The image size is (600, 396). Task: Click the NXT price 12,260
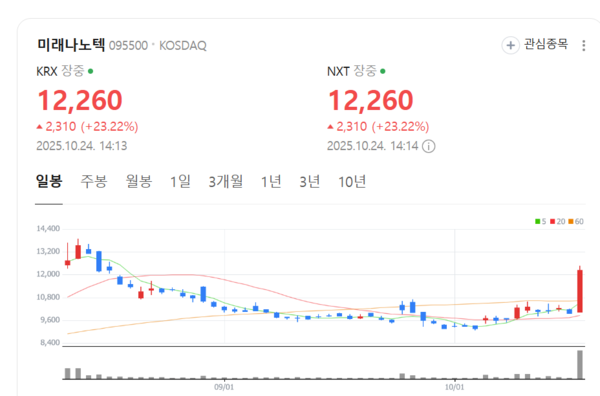click(371, 100)
